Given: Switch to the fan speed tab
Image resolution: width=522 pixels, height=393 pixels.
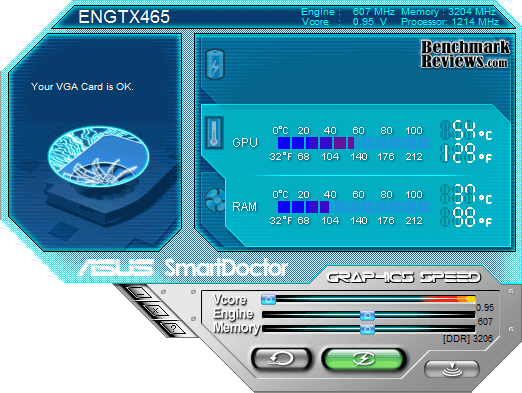Looking at the screenshot, I should pos(215,200).
